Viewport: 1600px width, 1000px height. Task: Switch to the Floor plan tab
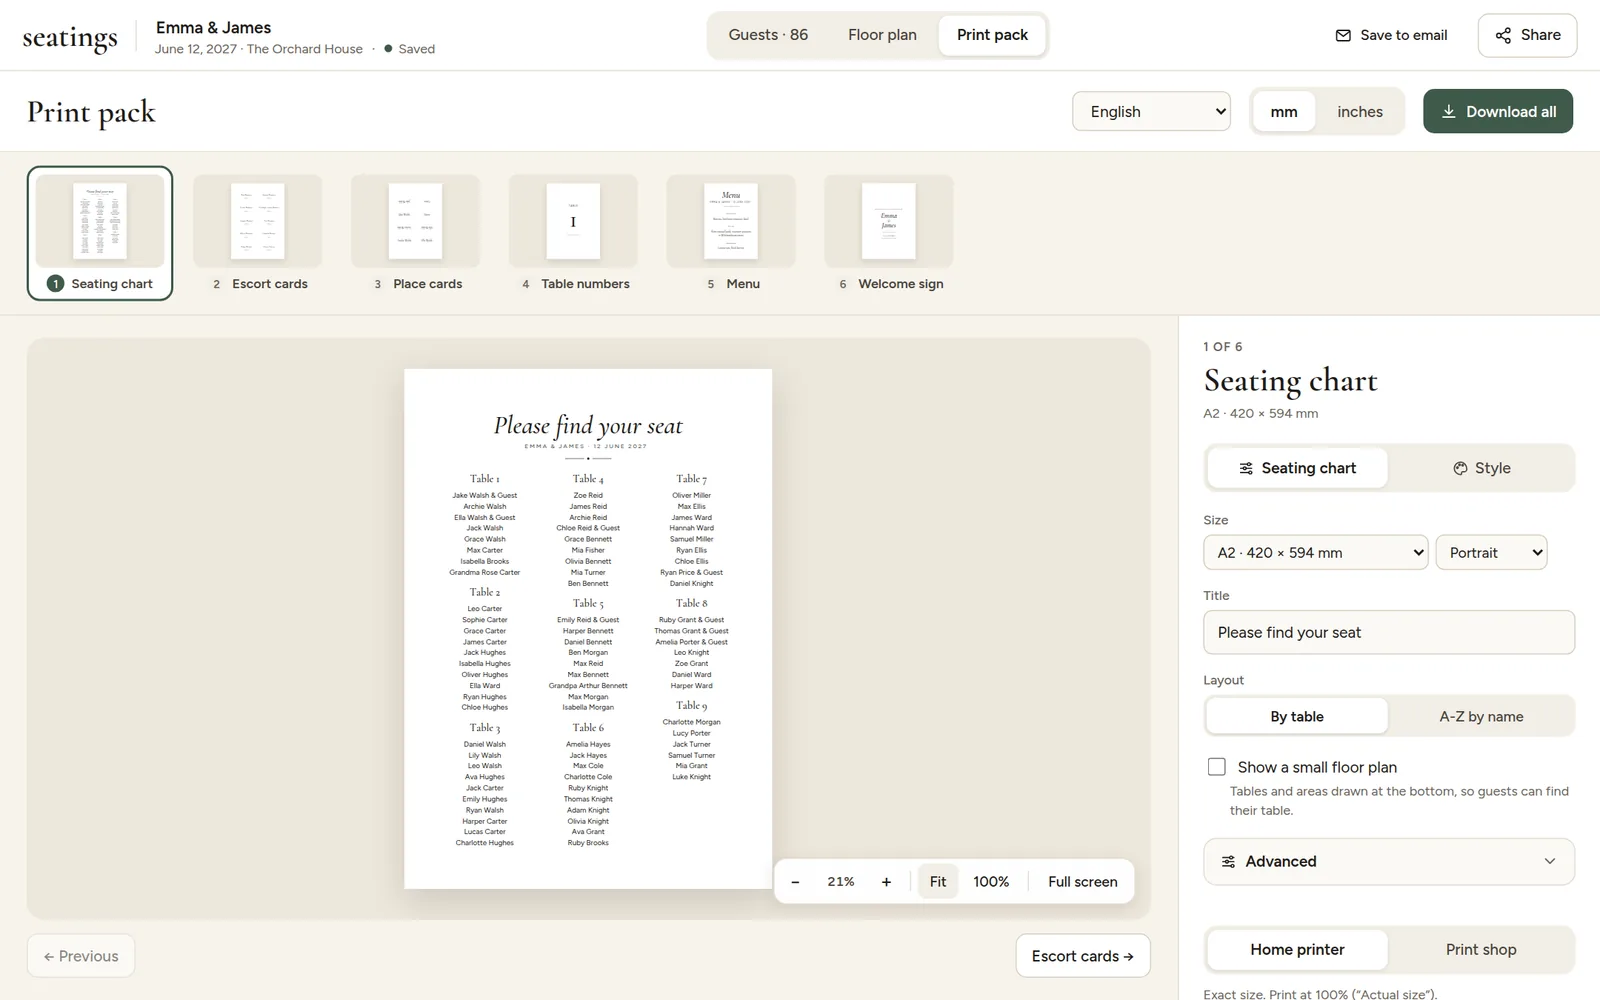tap(882, 35)
